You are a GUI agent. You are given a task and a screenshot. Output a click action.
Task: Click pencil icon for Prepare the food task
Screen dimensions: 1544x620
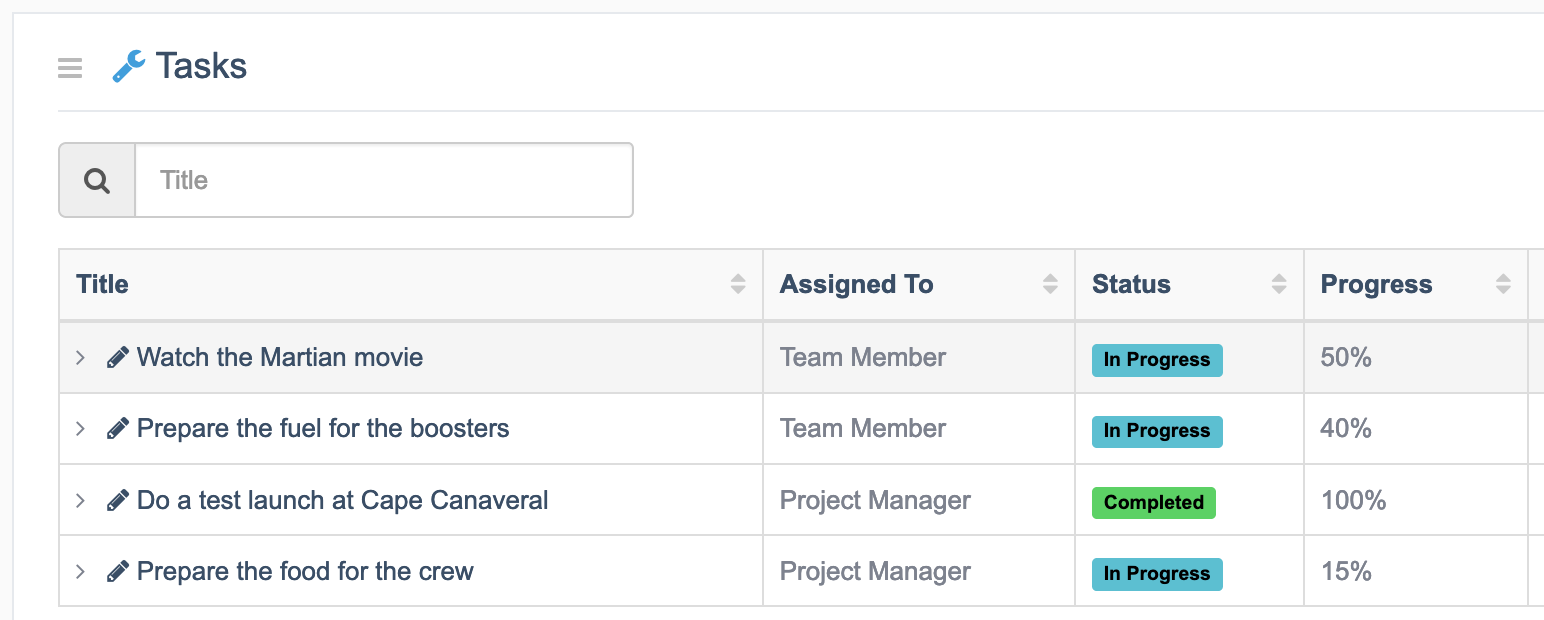click(x=118, y=572)
